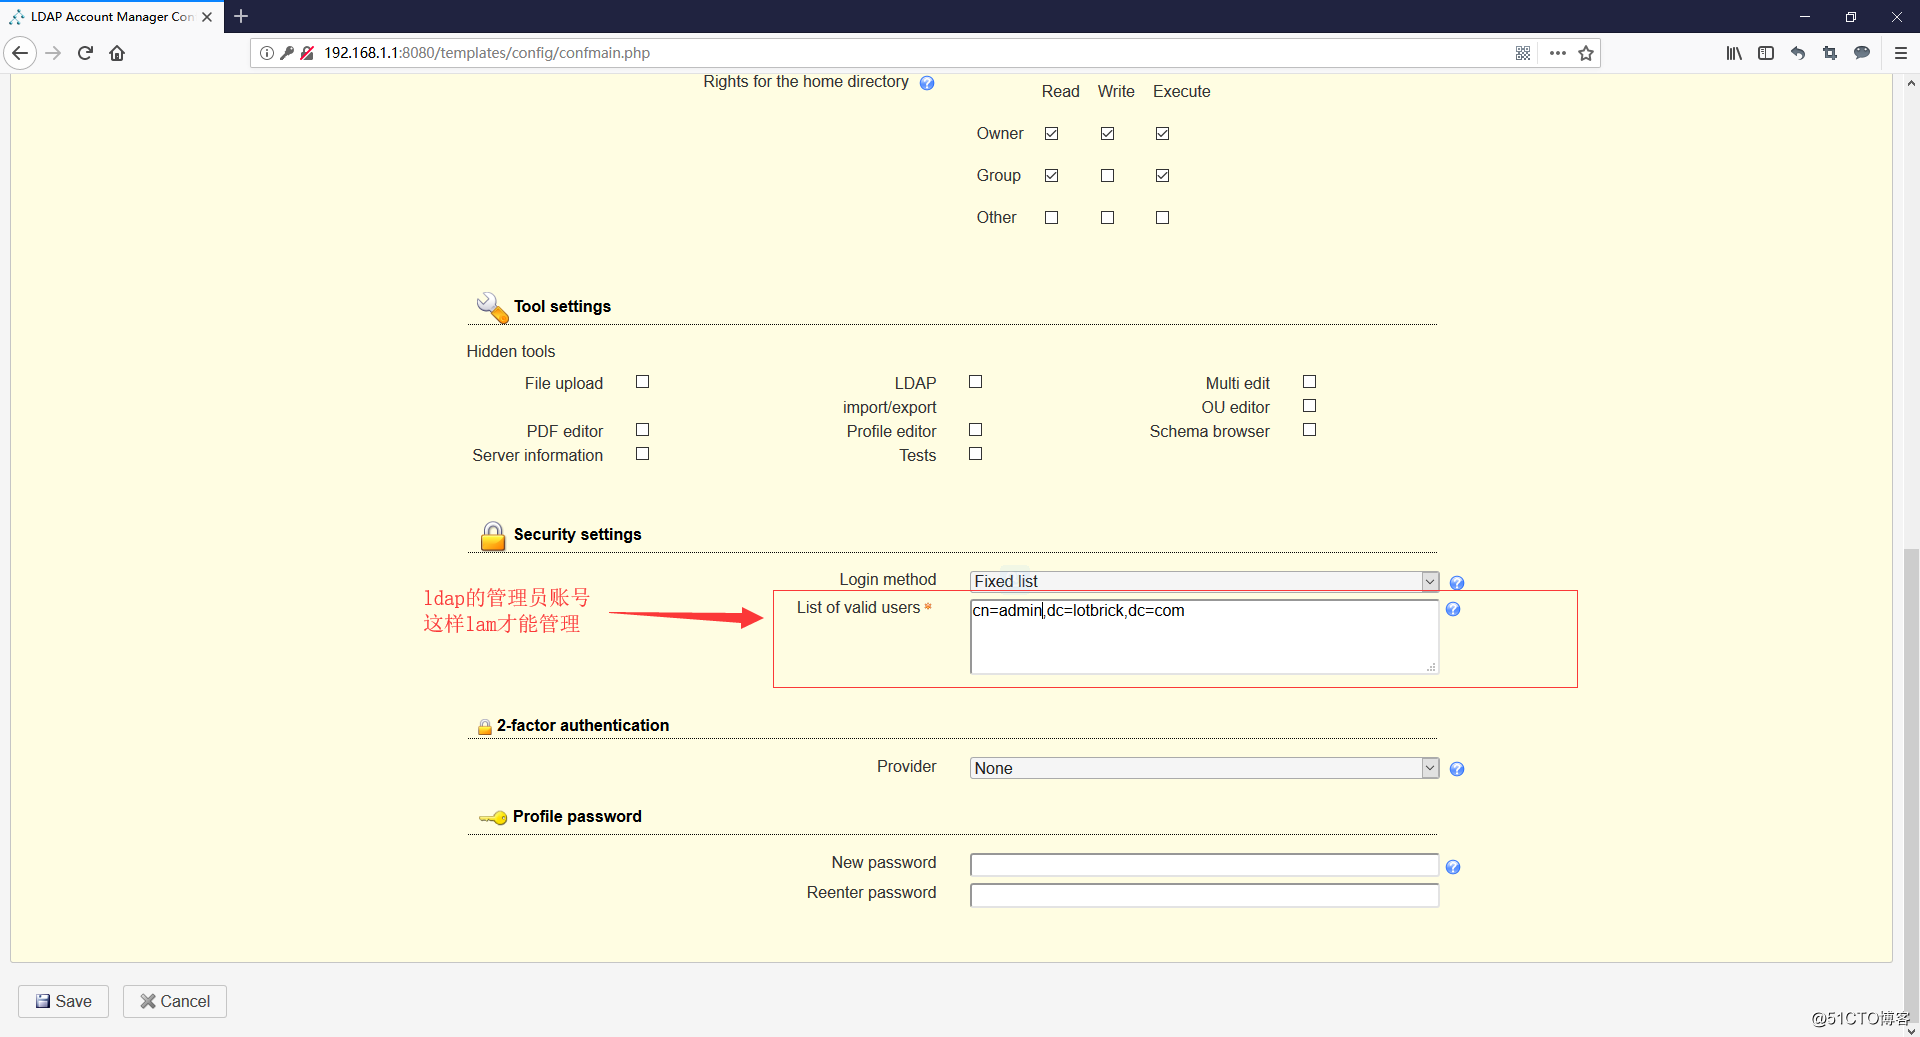Viewport: 1920px width, 1037px height.
Task: Uncheck Owner Write permission
Action: (1107, 133)
